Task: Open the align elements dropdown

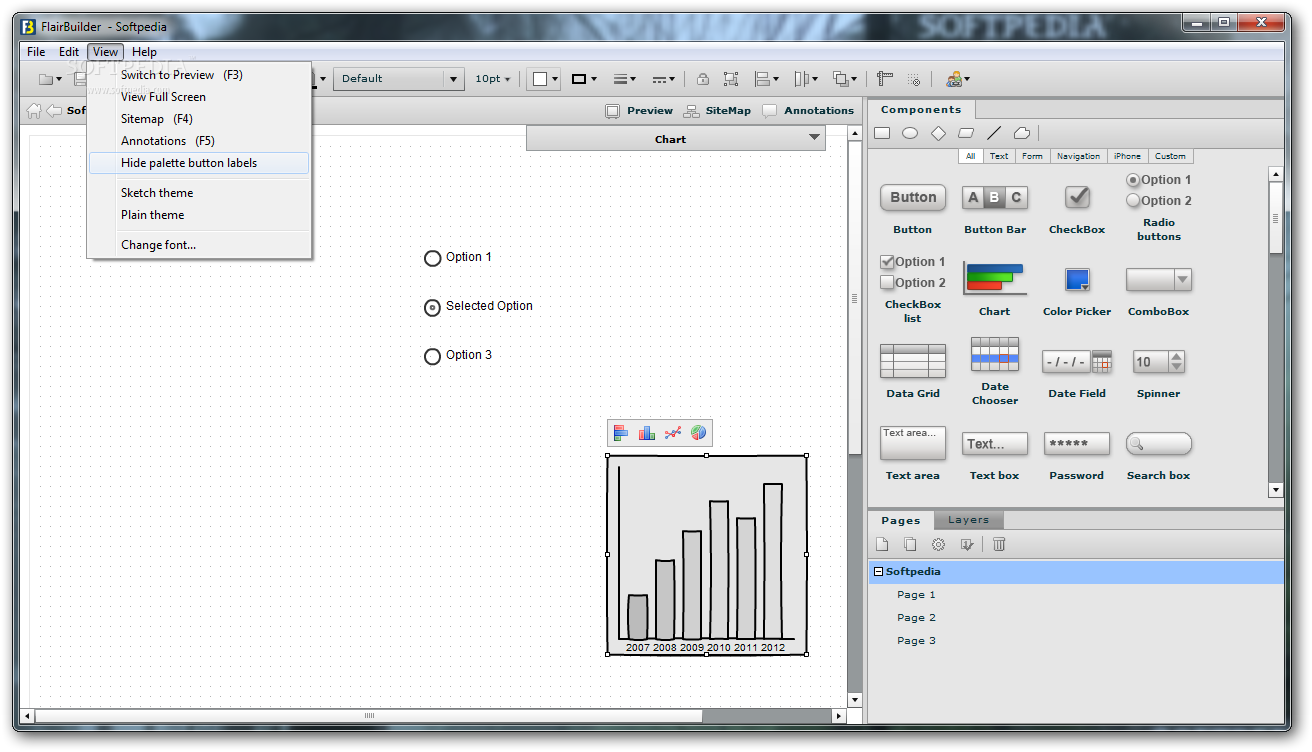Action: 768,79
